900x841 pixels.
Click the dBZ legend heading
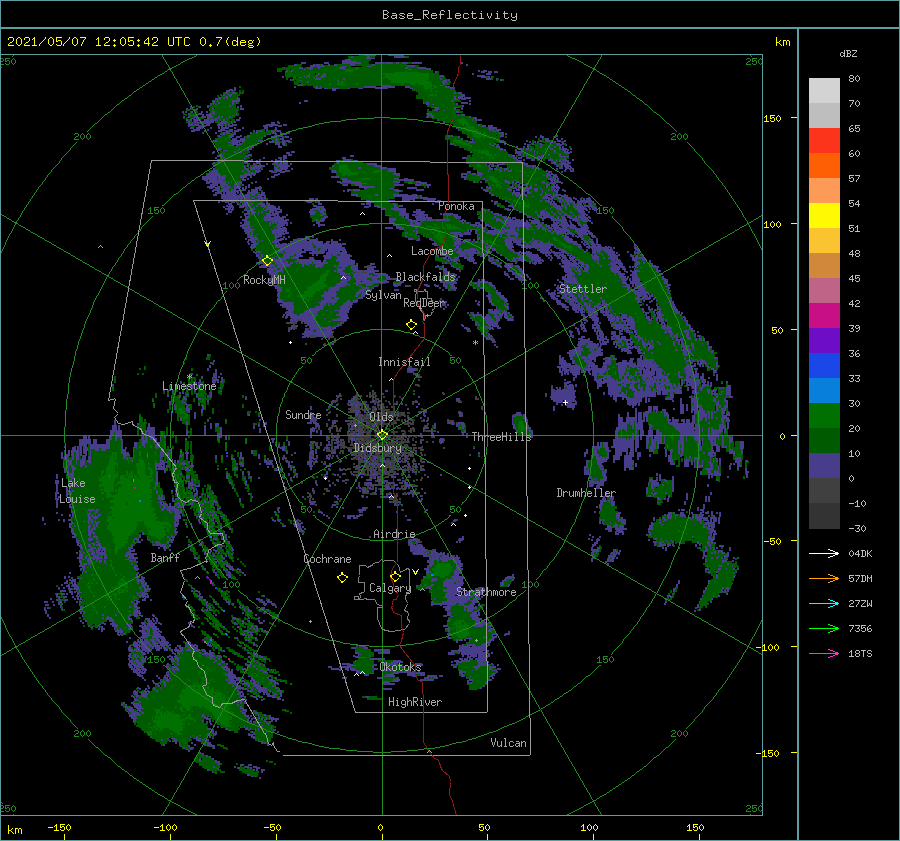pyautogui.click(x=848, y=54)
